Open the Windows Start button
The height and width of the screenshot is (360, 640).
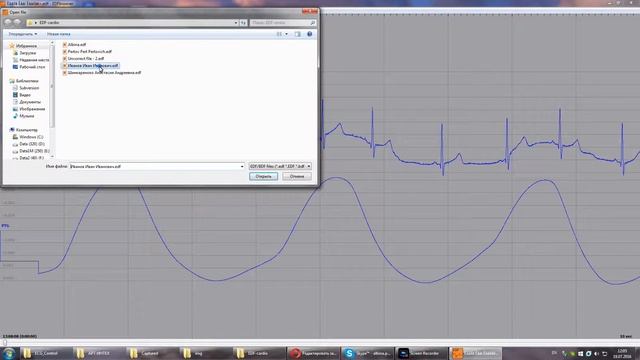[9, 353]
